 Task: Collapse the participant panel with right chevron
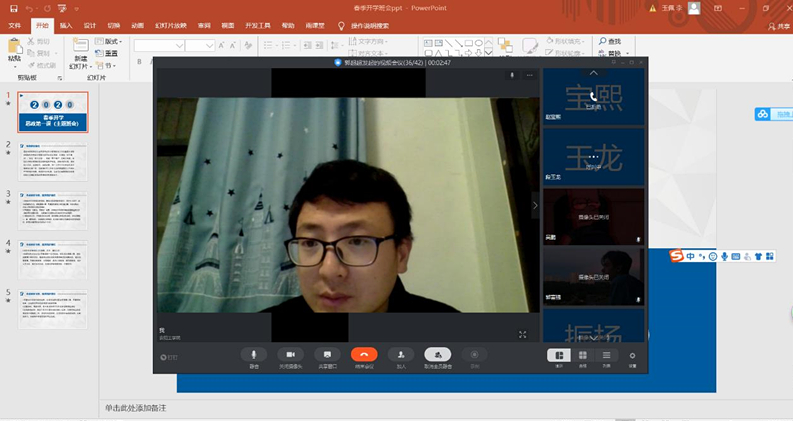click(535, 205)
